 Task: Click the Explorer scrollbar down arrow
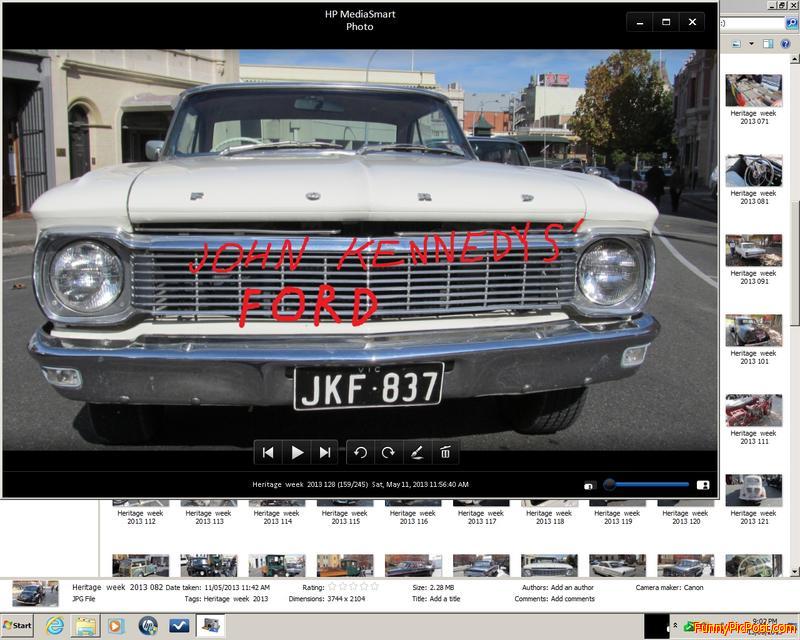pyautogui.click(x=794, y=571)
